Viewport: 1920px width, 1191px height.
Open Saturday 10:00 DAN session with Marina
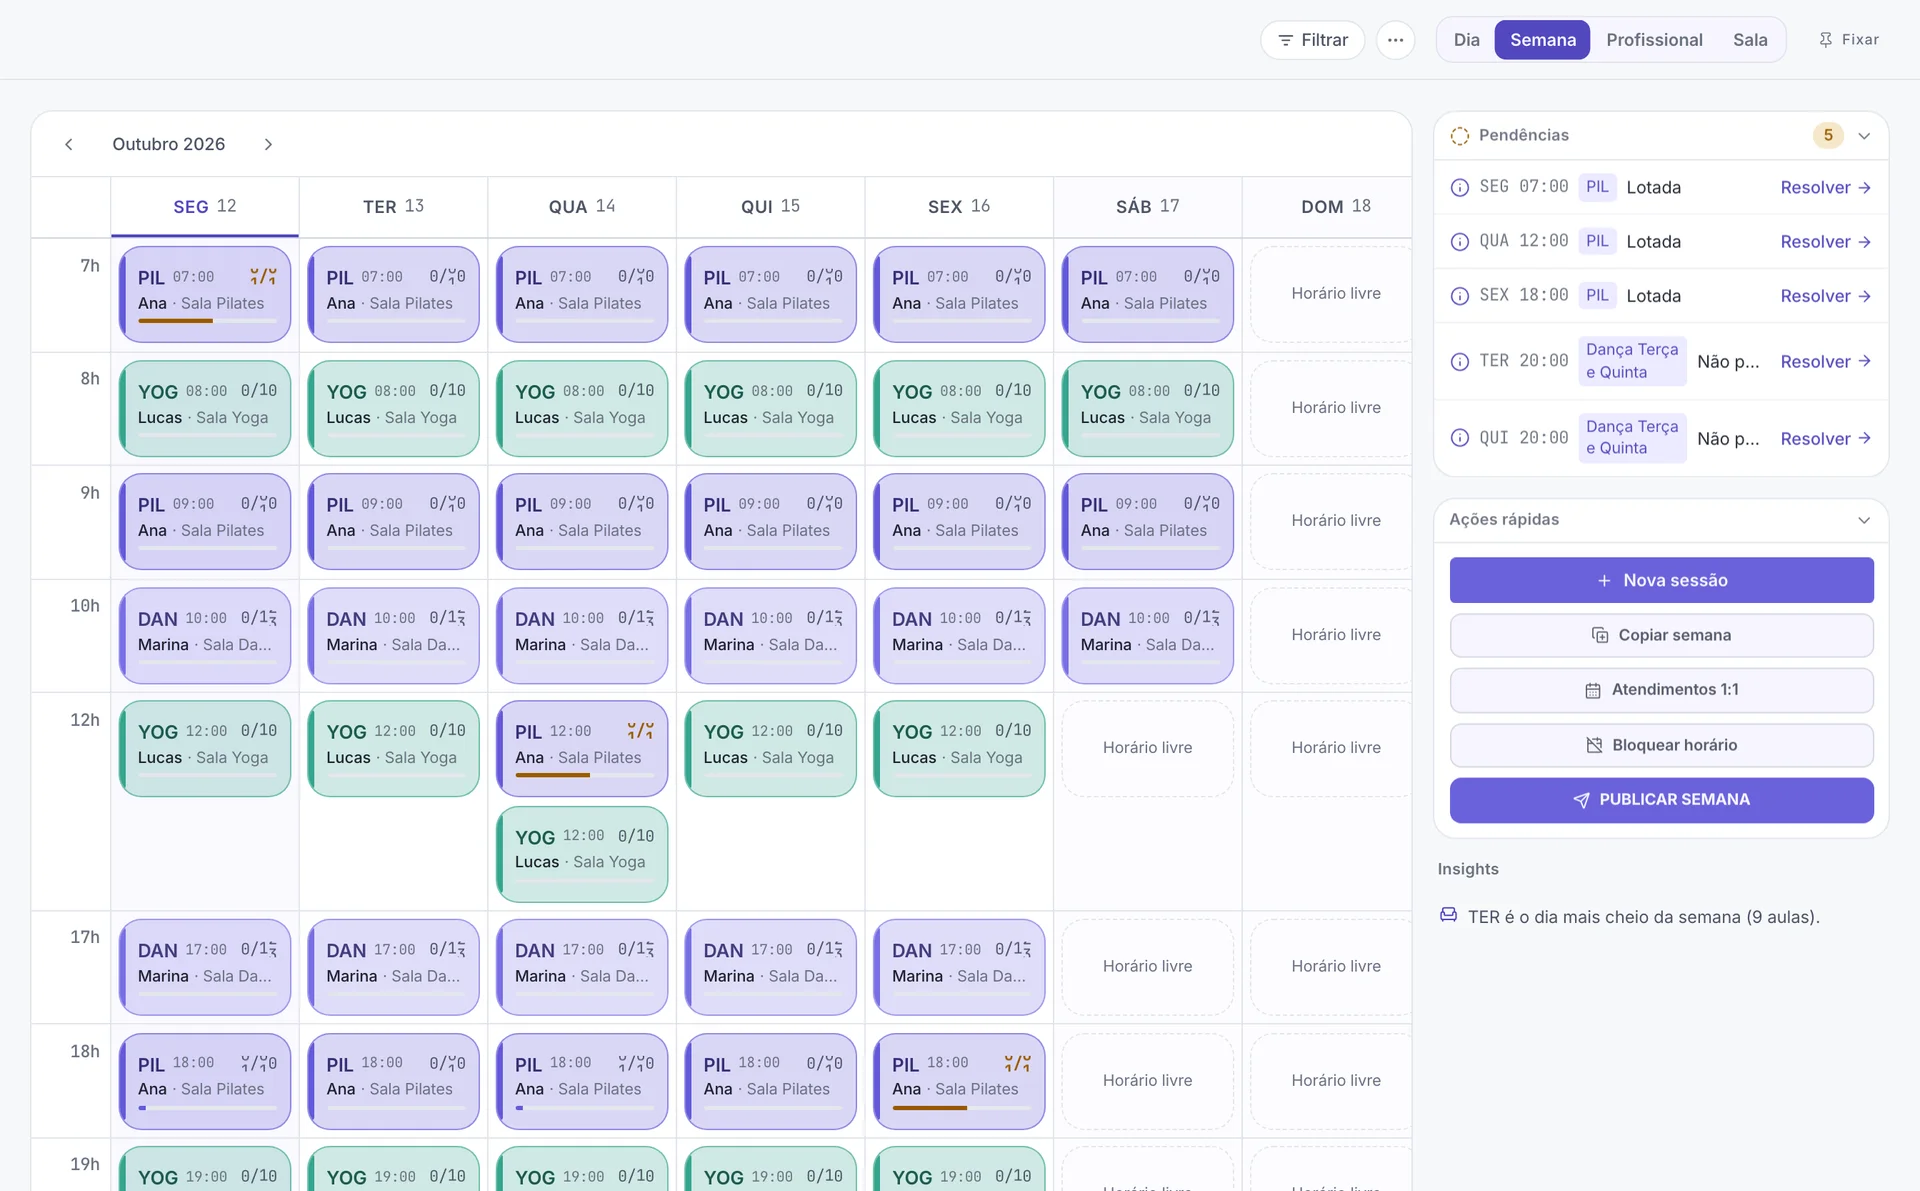1147,635
